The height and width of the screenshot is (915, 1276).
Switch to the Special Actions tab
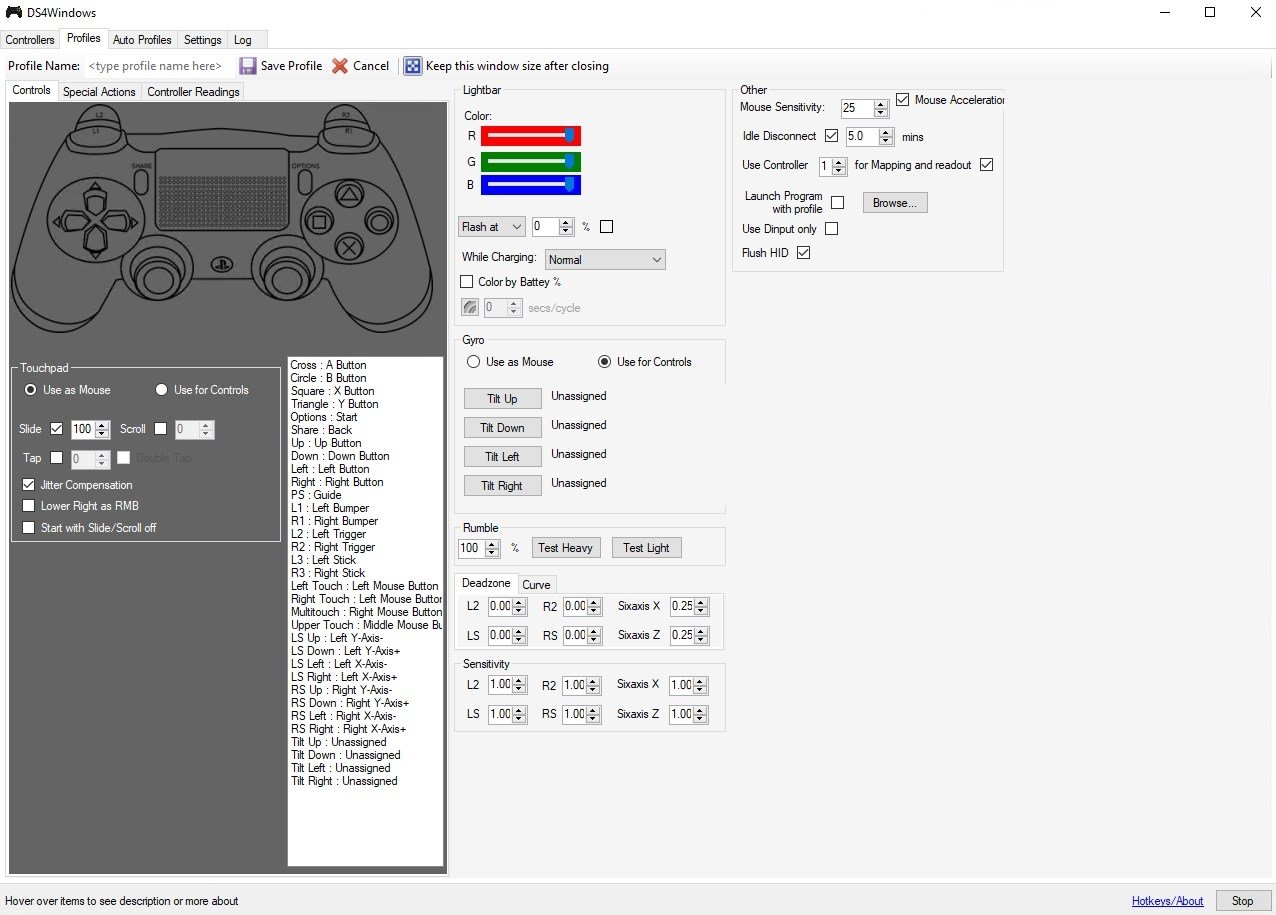(99, 92)
